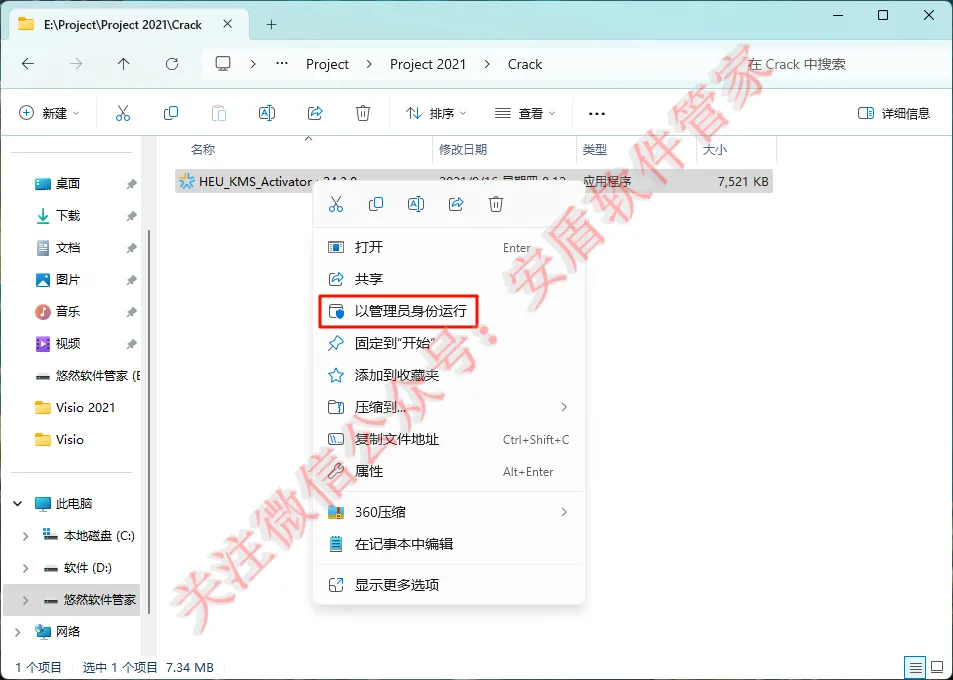The height and width of the screenshot is (680, 953).
Task: Click the Share icon atop the context menu
Action: point(456,204)
